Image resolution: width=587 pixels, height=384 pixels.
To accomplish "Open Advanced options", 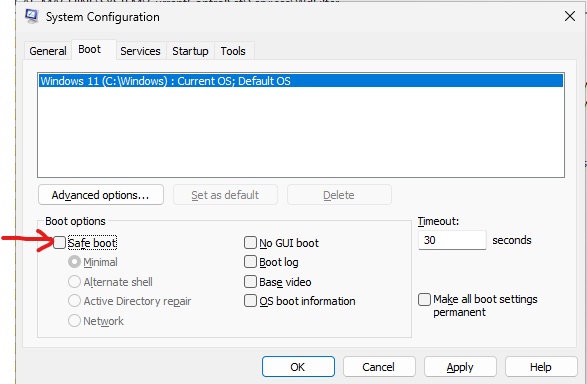I will pyautogui.click(x=101, y=195).
